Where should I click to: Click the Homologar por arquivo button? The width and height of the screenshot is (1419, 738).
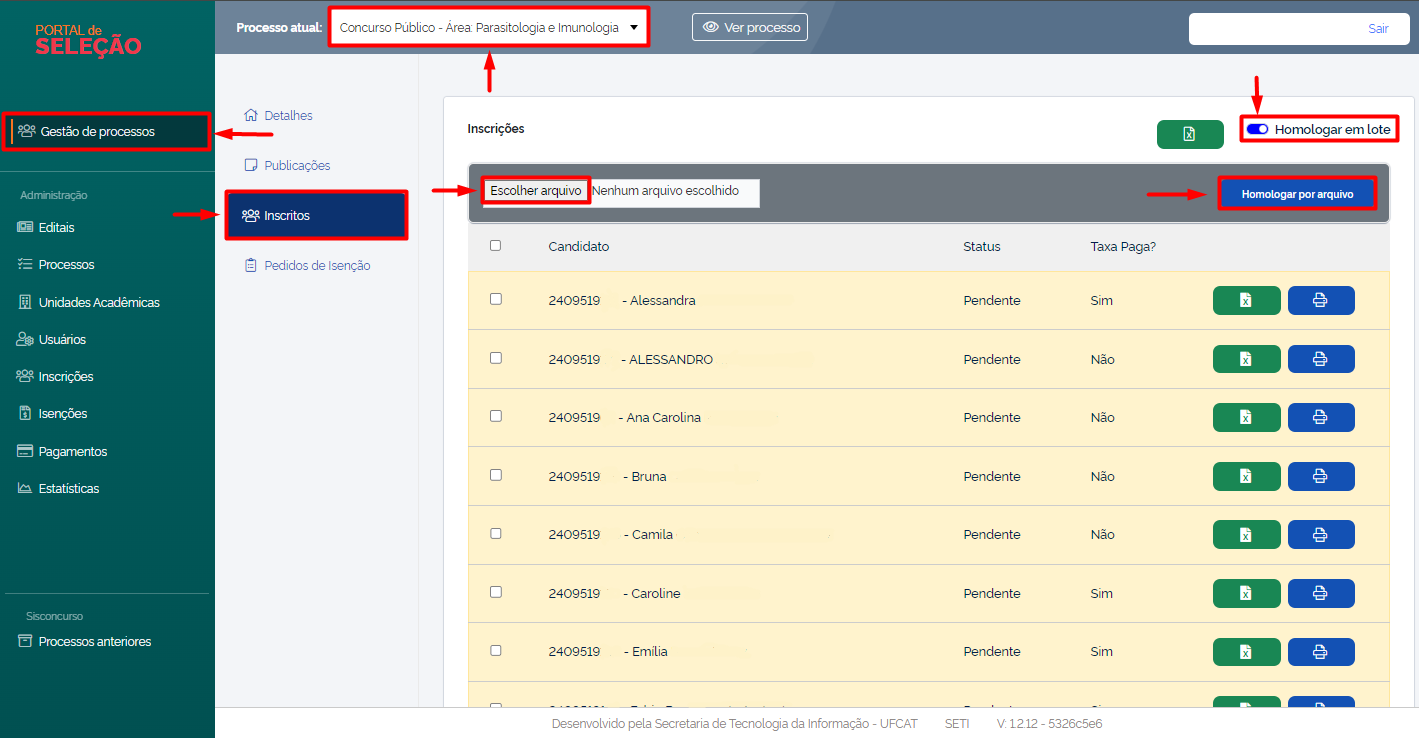[1297, 194]
